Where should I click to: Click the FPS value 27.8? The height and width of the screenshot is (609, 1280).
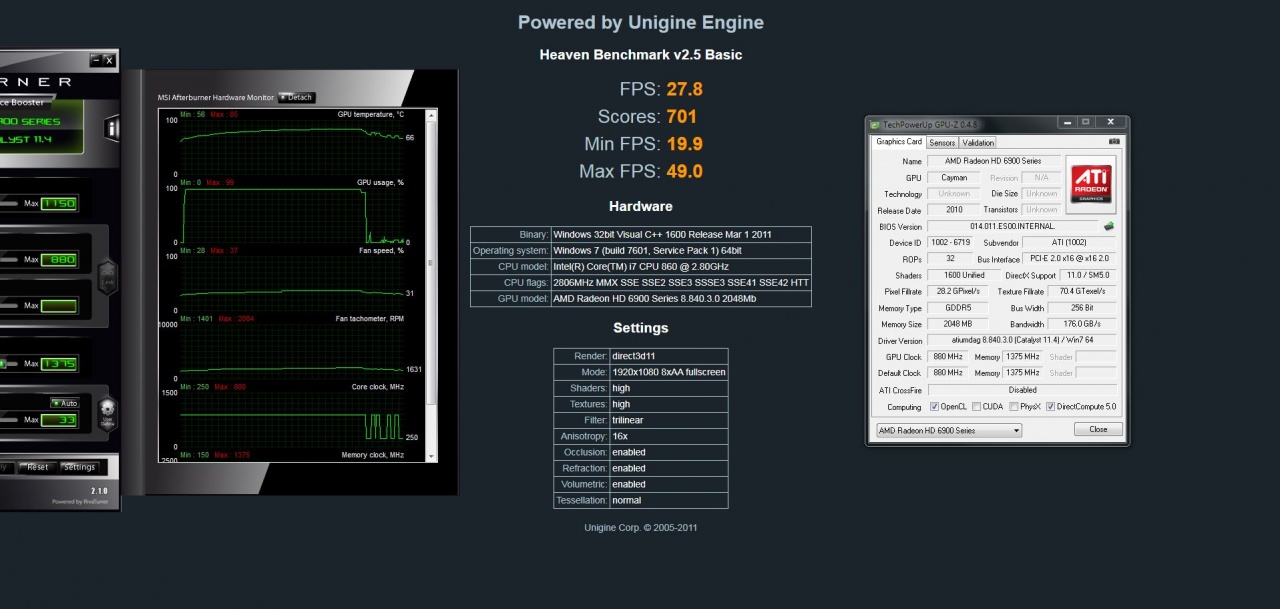pyautogui.click(x=685, y=88)
